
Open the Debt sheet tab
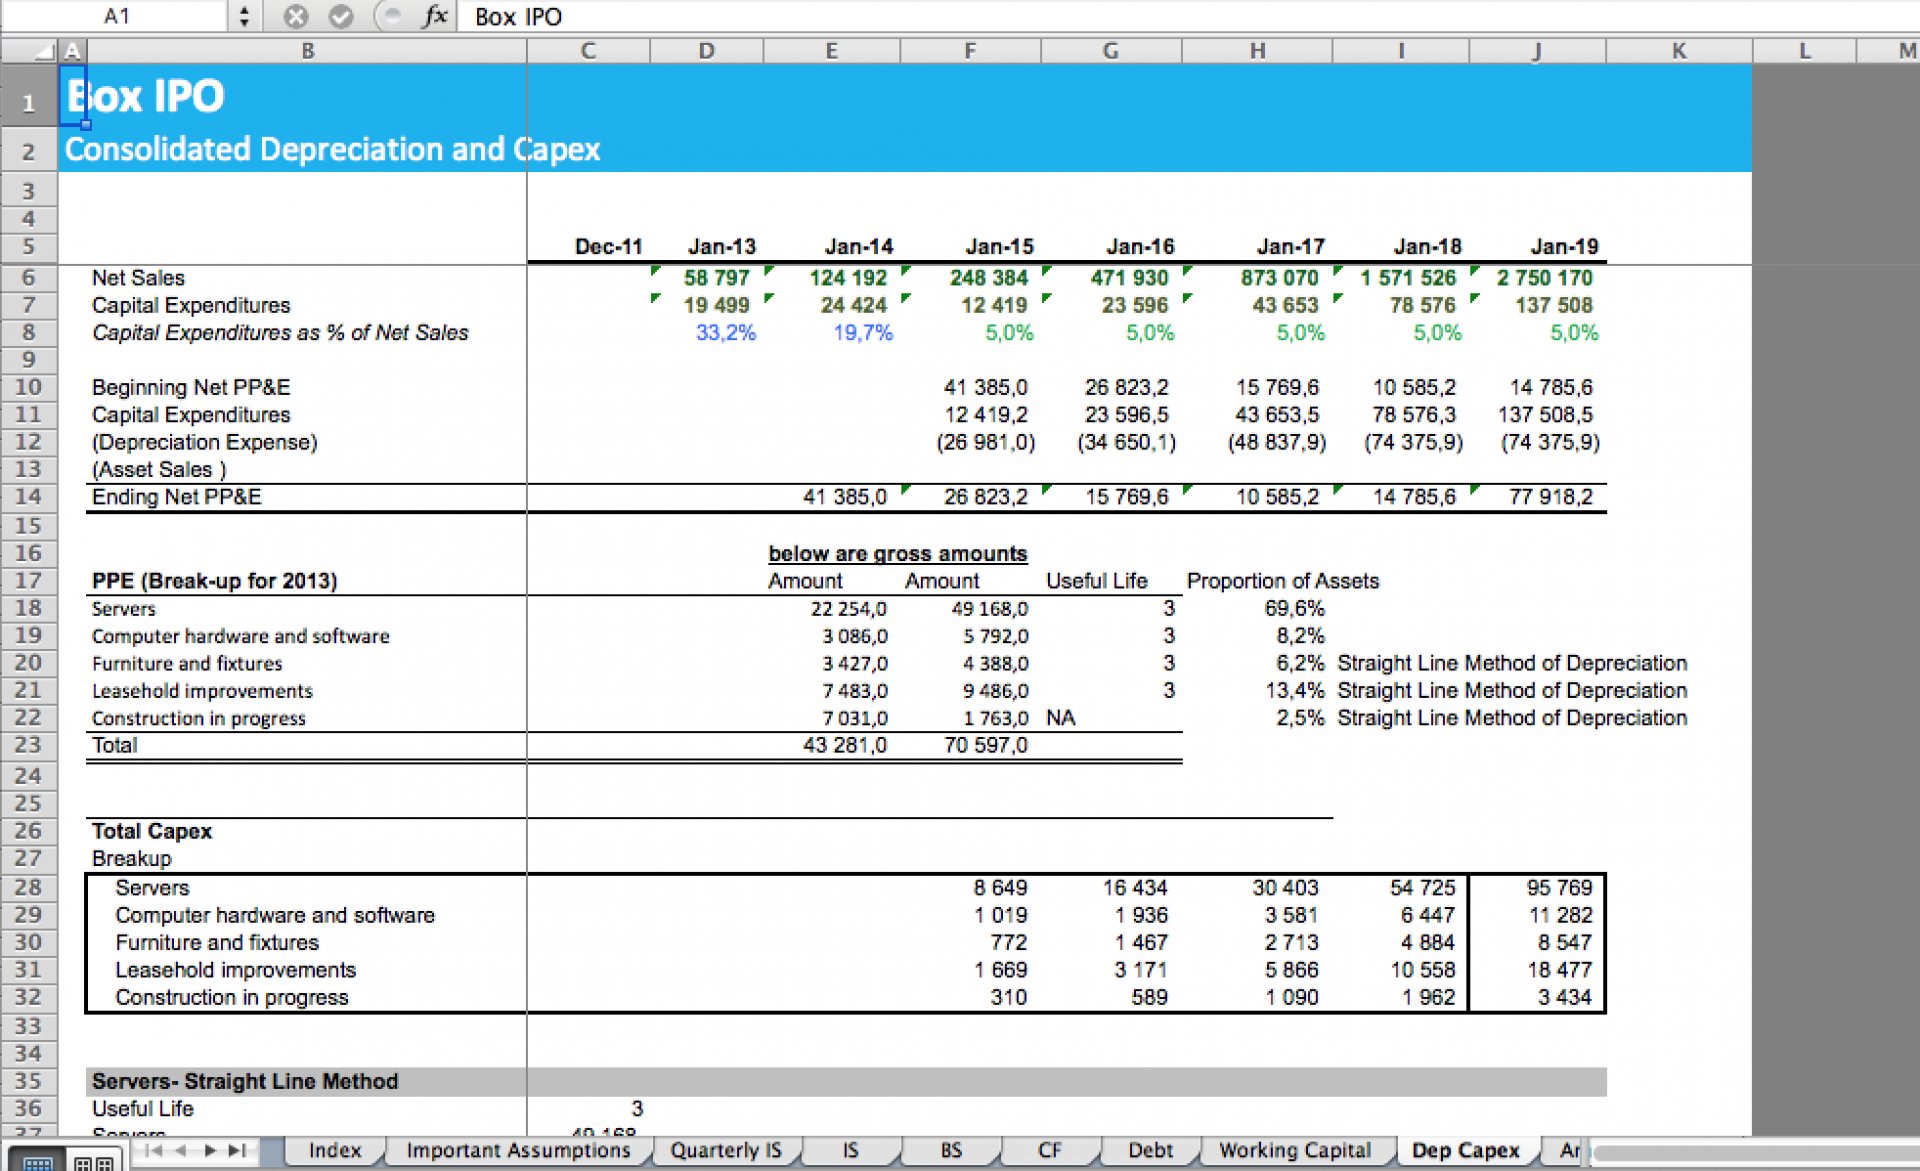1150,1151
